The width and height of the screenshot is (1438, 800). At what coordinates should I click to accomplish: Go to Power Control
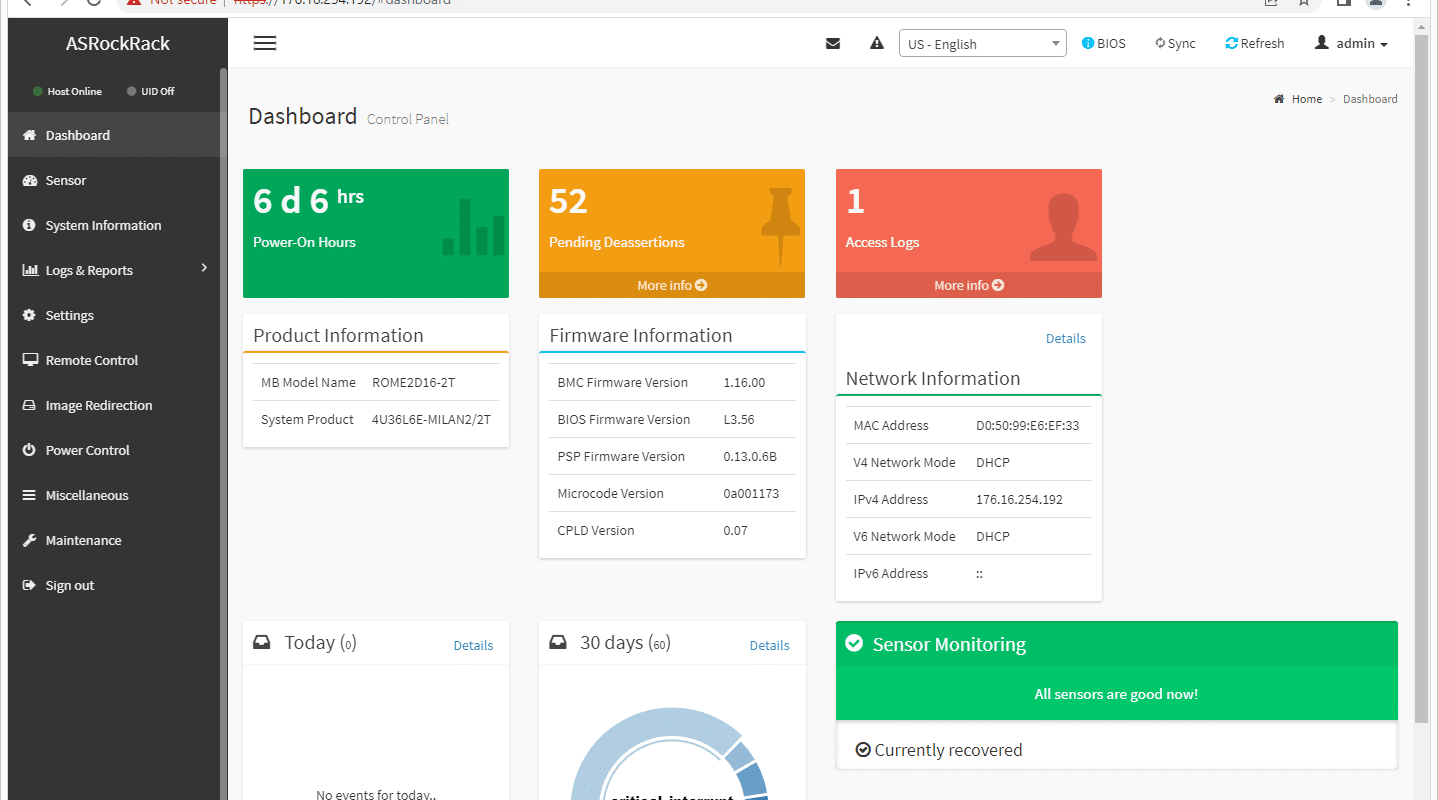116,450
